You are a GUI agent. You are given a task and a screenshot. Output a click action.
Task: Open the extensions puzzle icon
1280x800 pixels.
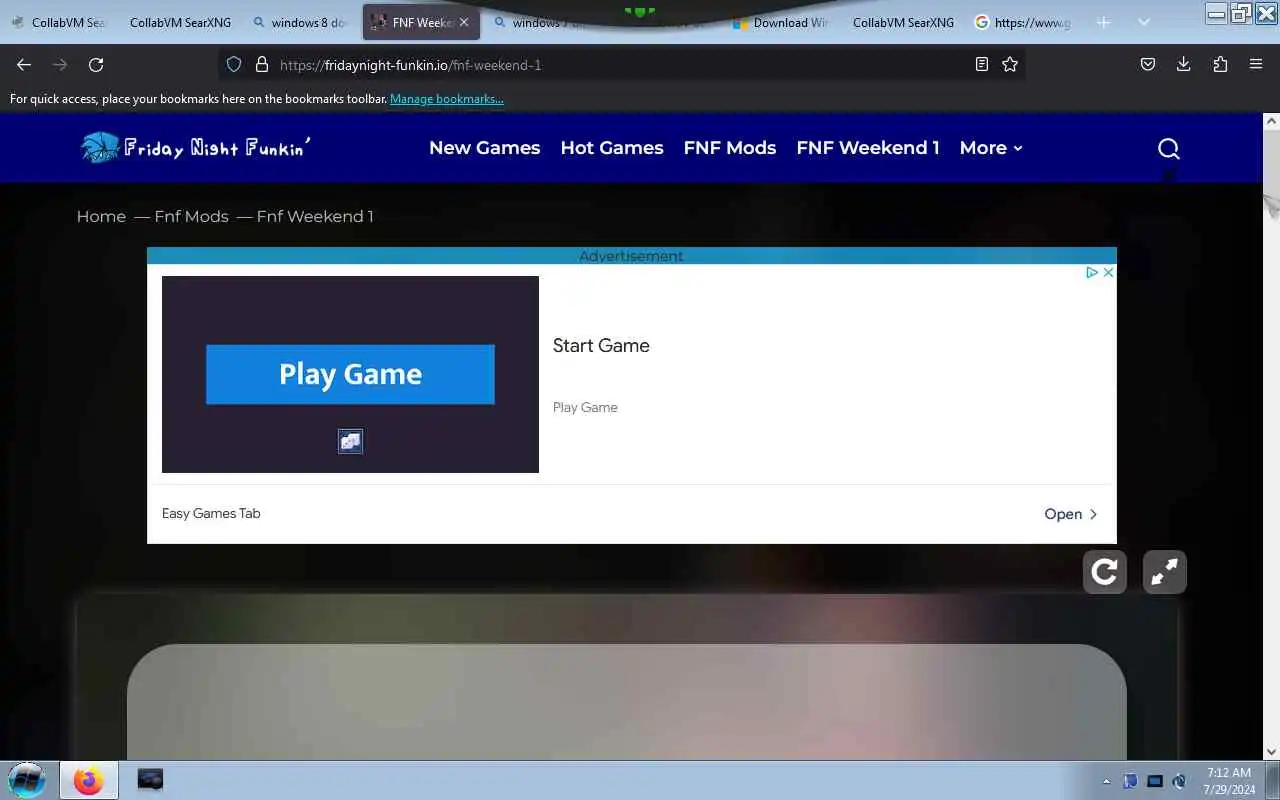(1220, 64)
